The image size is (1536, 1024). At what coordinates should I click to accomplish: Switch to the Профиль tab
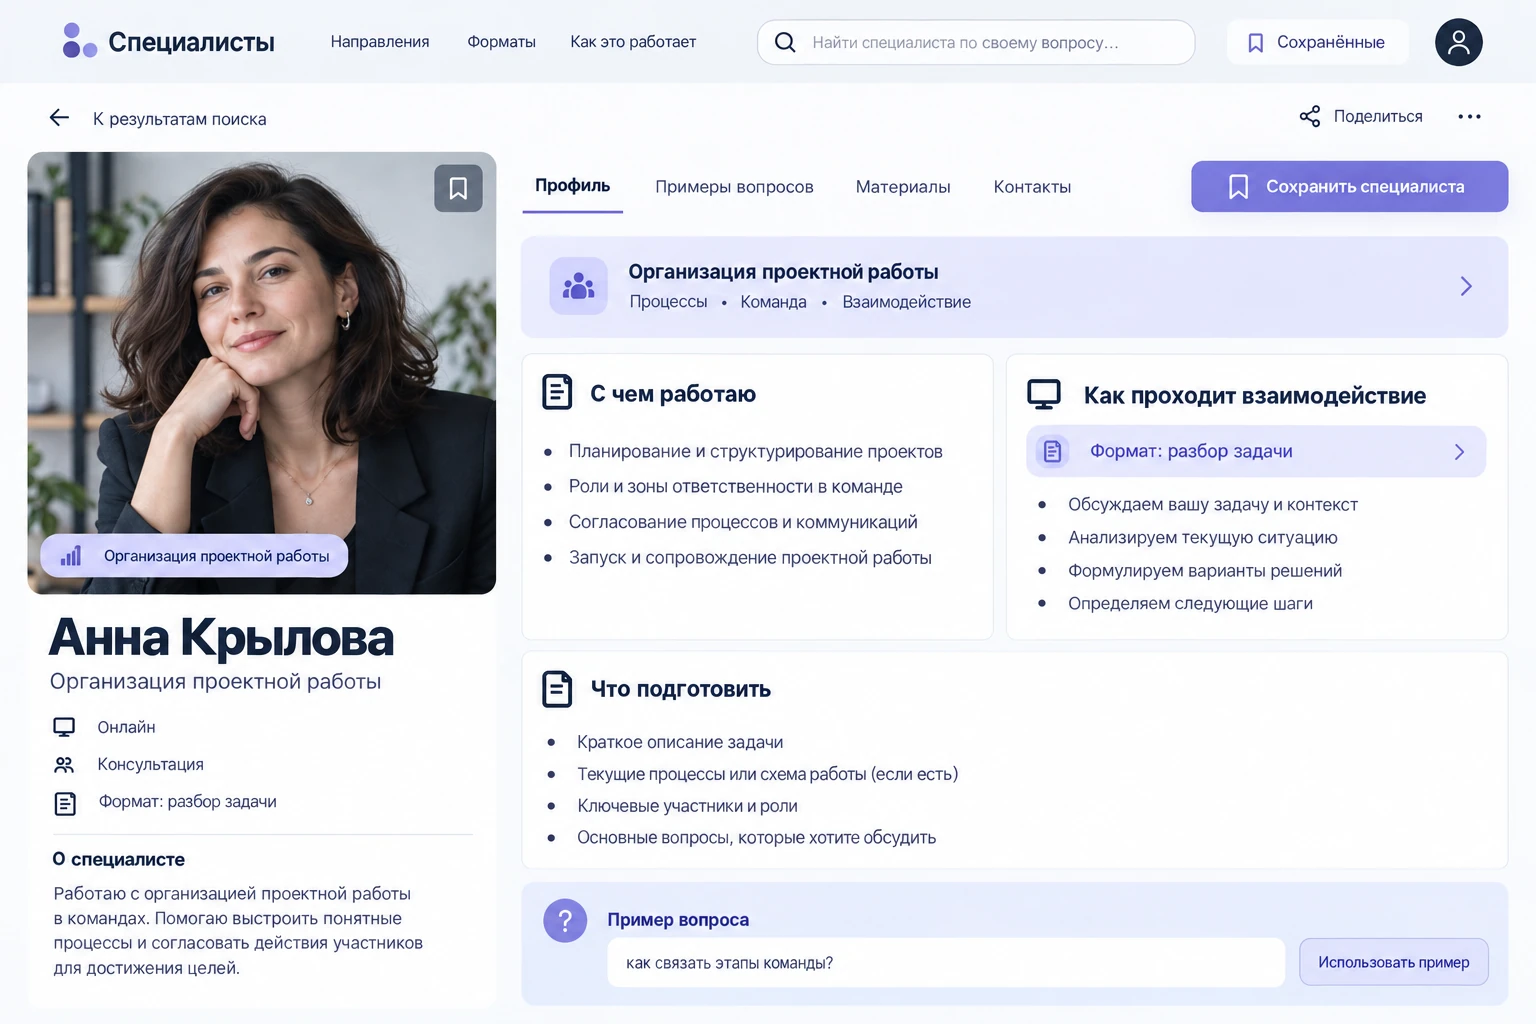pos(573,186)
